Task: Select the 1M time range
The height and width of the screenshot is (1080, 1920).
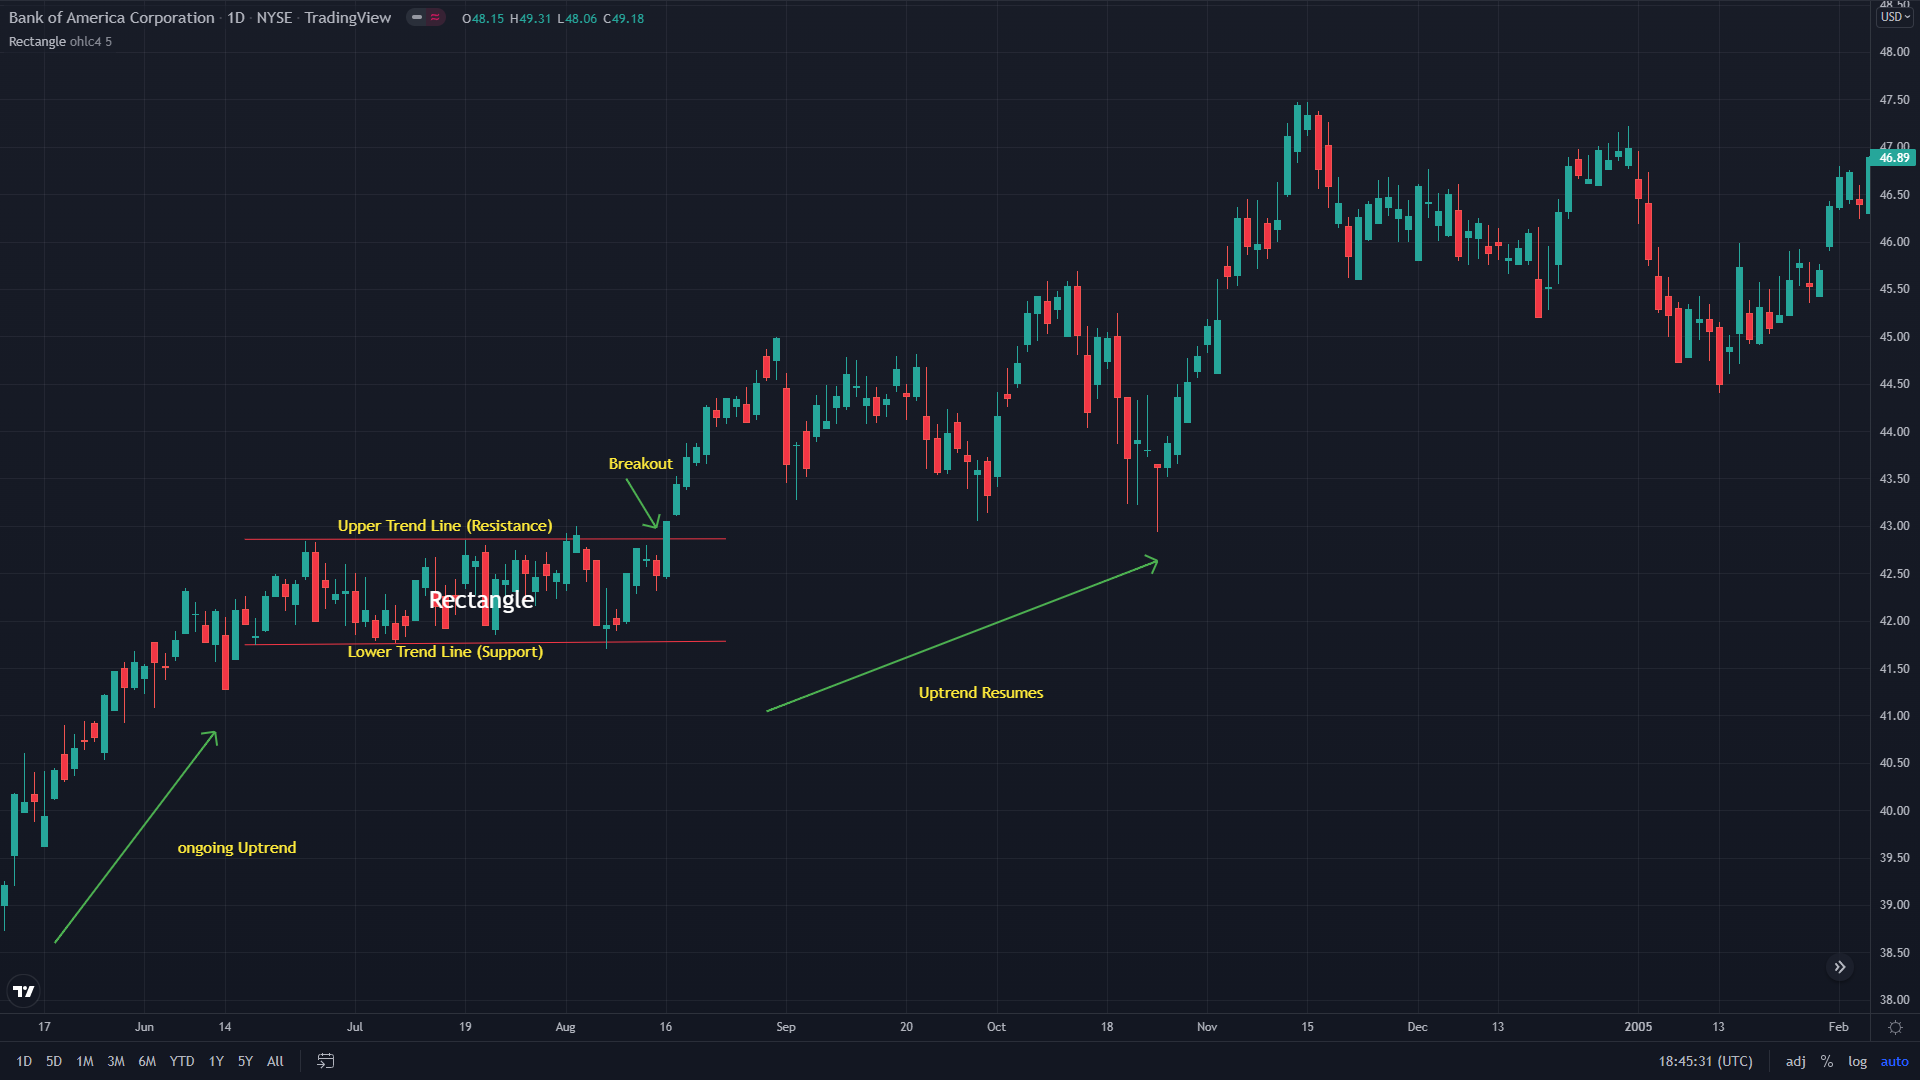Action: point(85,1061)
